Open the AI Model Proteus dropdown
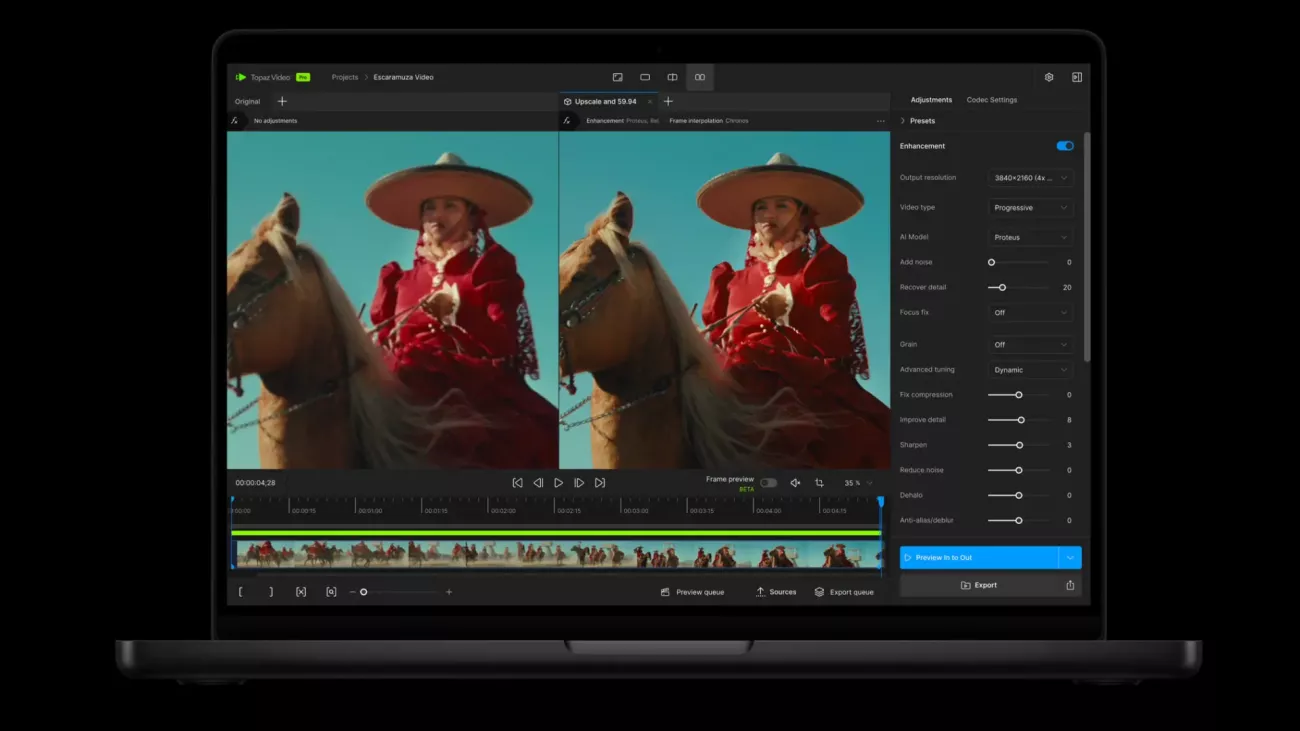The width and height of the screenshot is (1300, 731). click(x=1030, y=237)
